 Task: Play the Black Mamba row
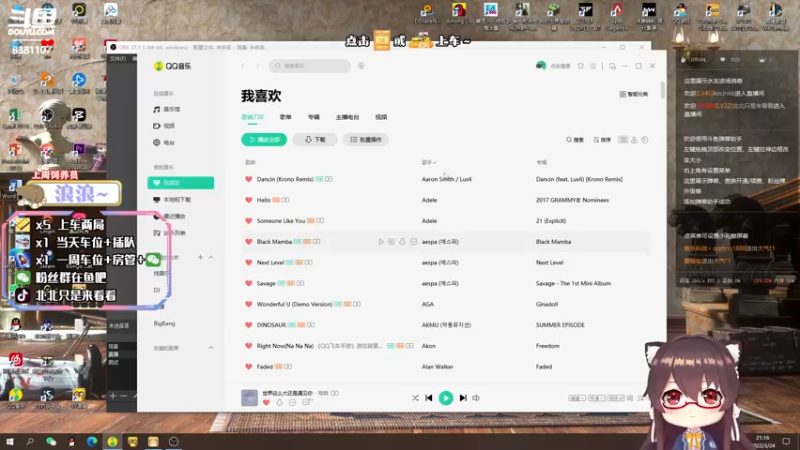click(381, 242)
